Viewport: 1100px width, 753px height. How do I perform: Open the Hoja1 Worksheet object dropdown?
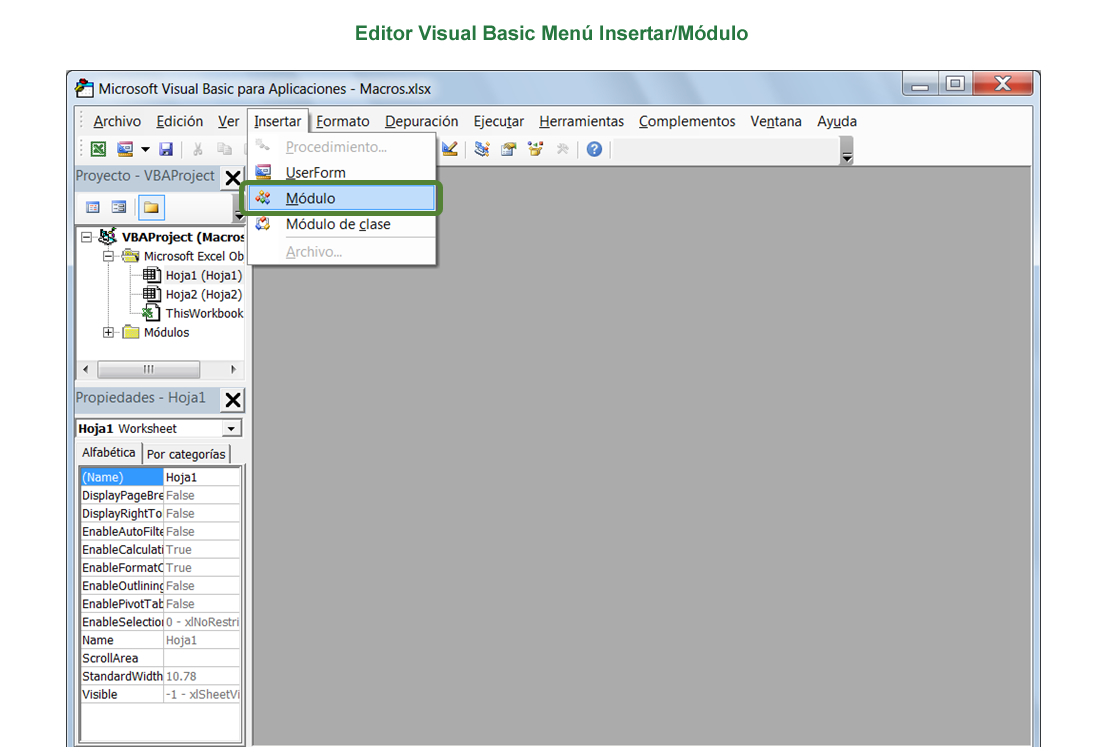(x=231, y=429)
